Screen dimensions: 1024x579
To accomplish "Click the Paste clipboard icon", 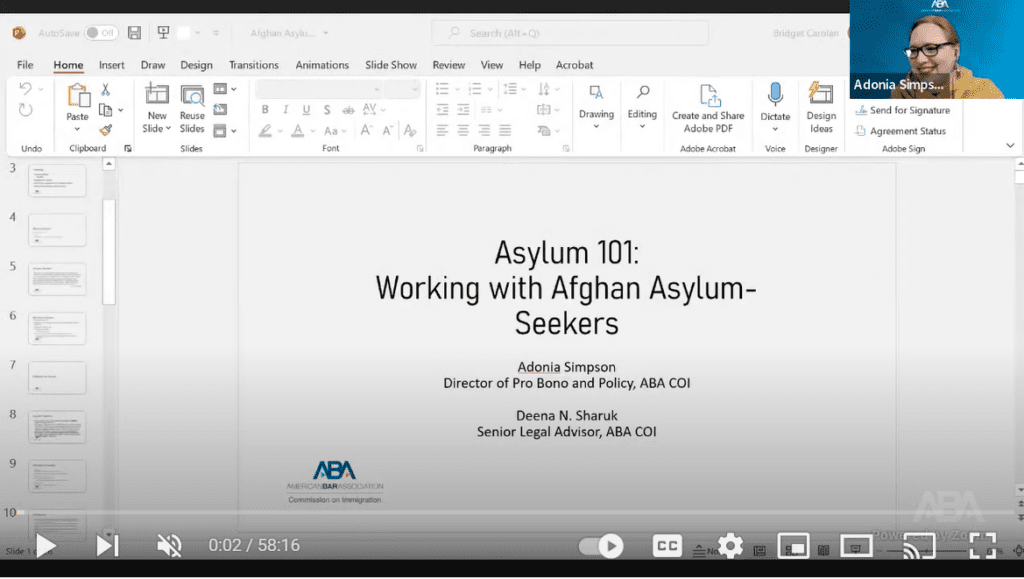I will coord(78,95).
